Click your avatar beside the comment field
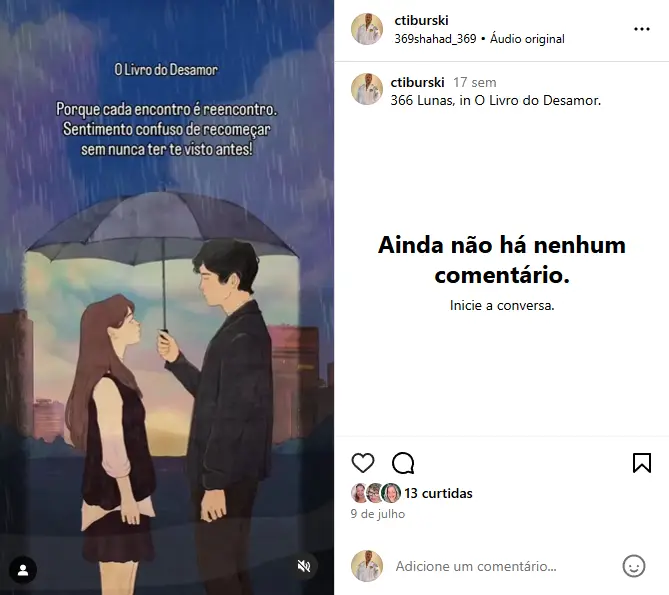The width and height of the screenshot is (669, 595). [366, 566]
